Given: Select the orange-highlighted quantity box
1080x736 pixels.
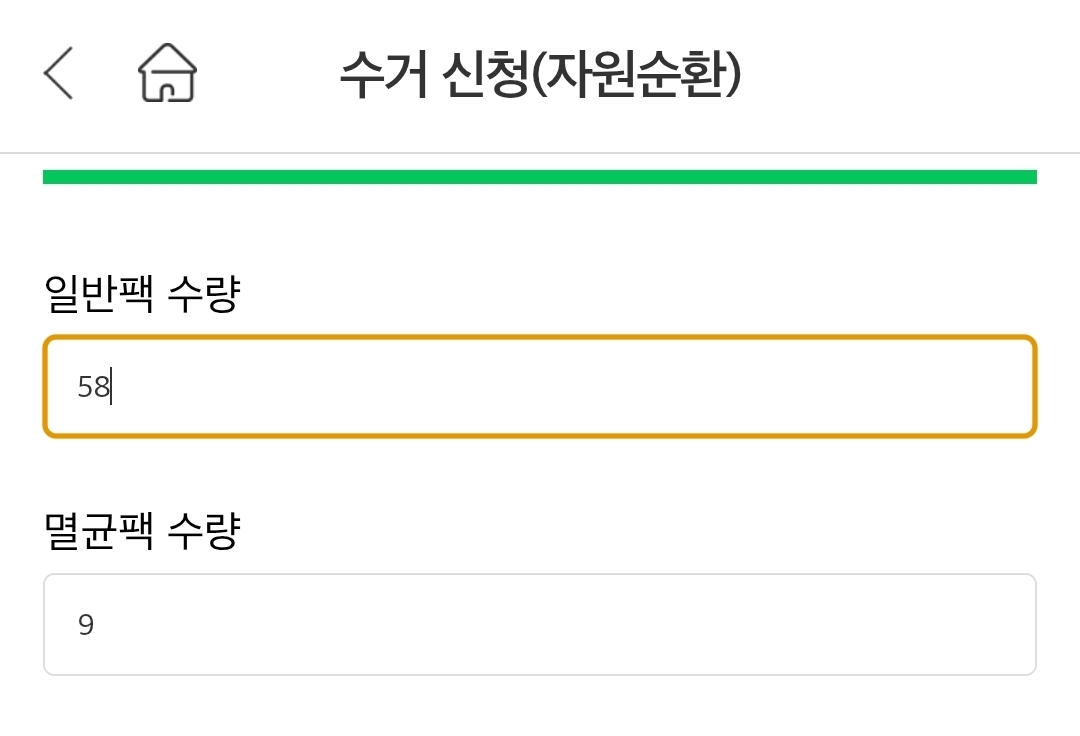Looking at the screenshot, I should click(540, 387).
